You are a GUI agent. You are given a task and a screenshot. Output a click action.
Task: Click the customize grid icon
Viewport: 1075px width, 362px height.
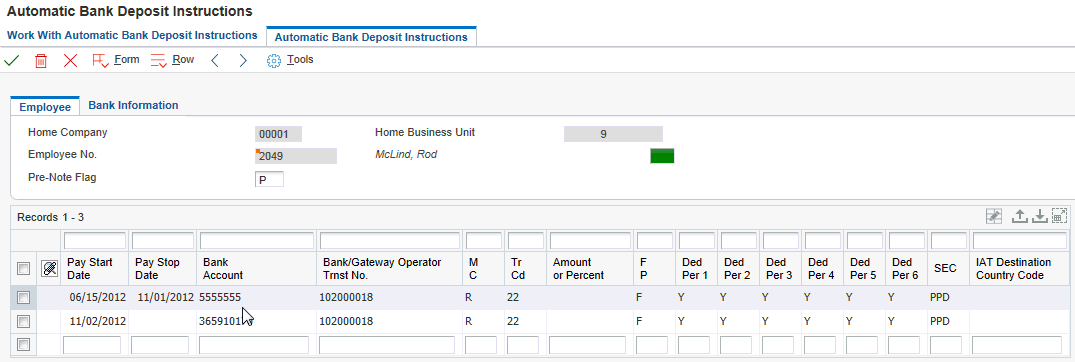coord(993,217)
